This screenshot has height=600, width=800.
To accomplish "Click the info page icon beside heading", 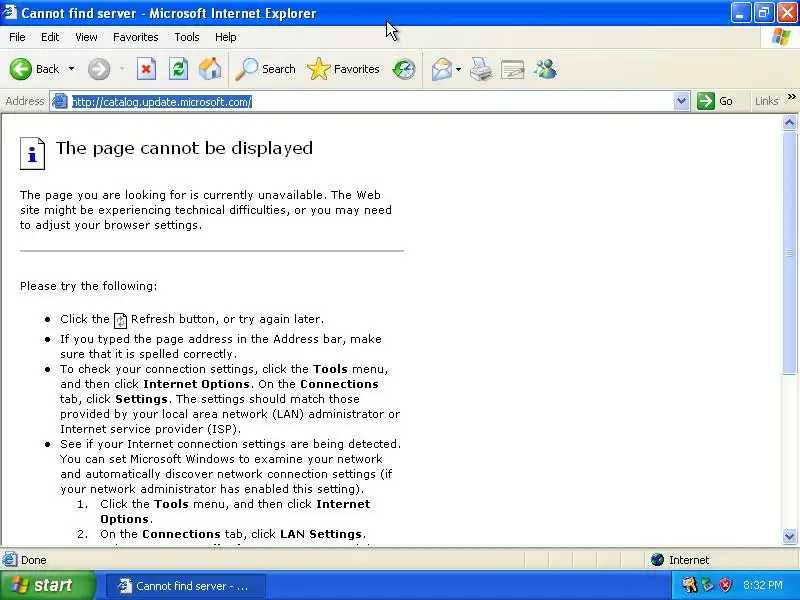I will 32,153.
